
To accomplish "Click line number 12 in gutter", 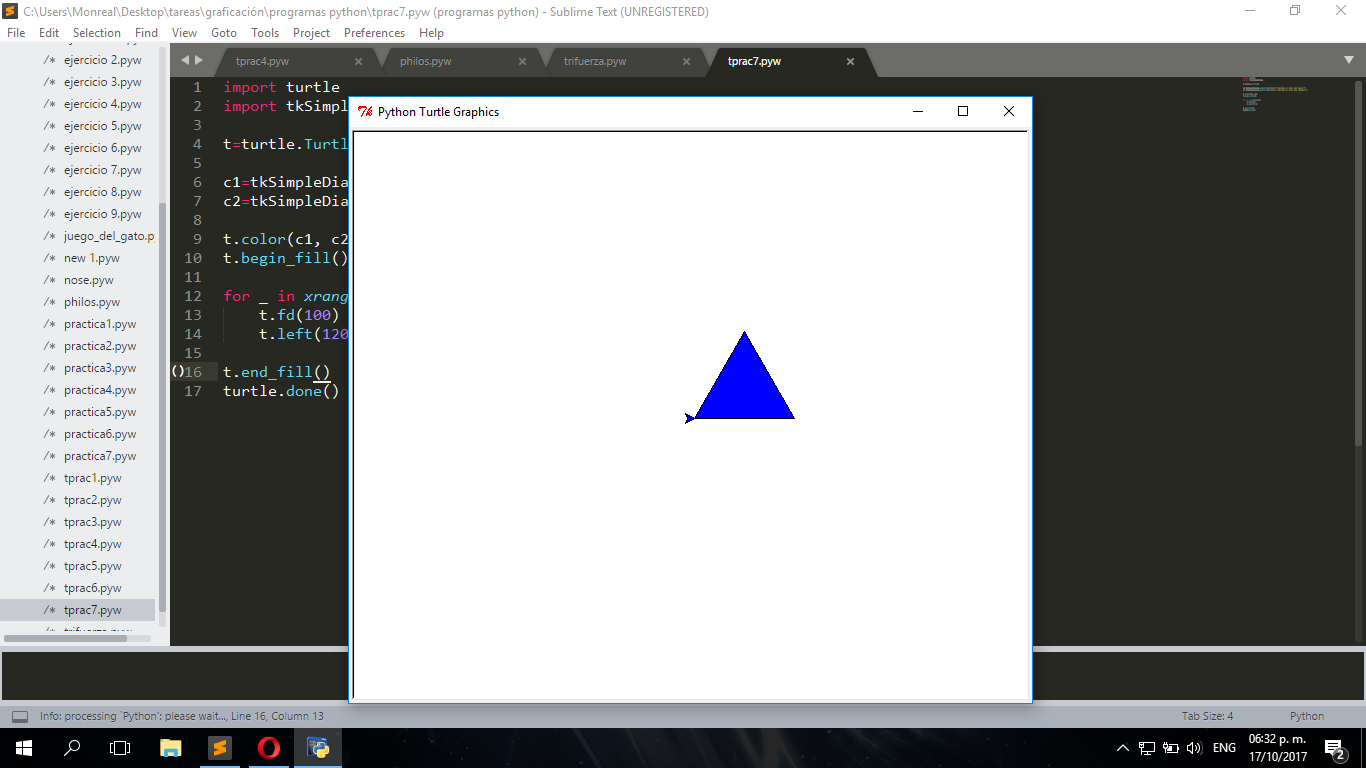I will click(x=193, y=296).
